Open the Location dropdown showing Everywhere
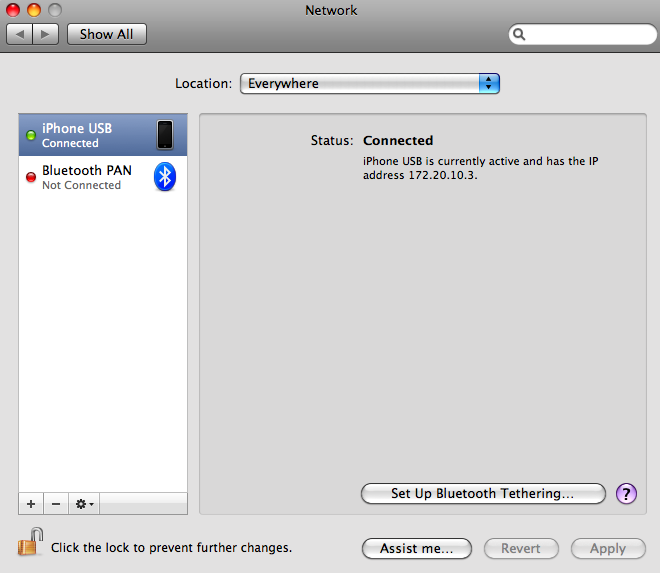660x573 pixels. pos(369,84)
